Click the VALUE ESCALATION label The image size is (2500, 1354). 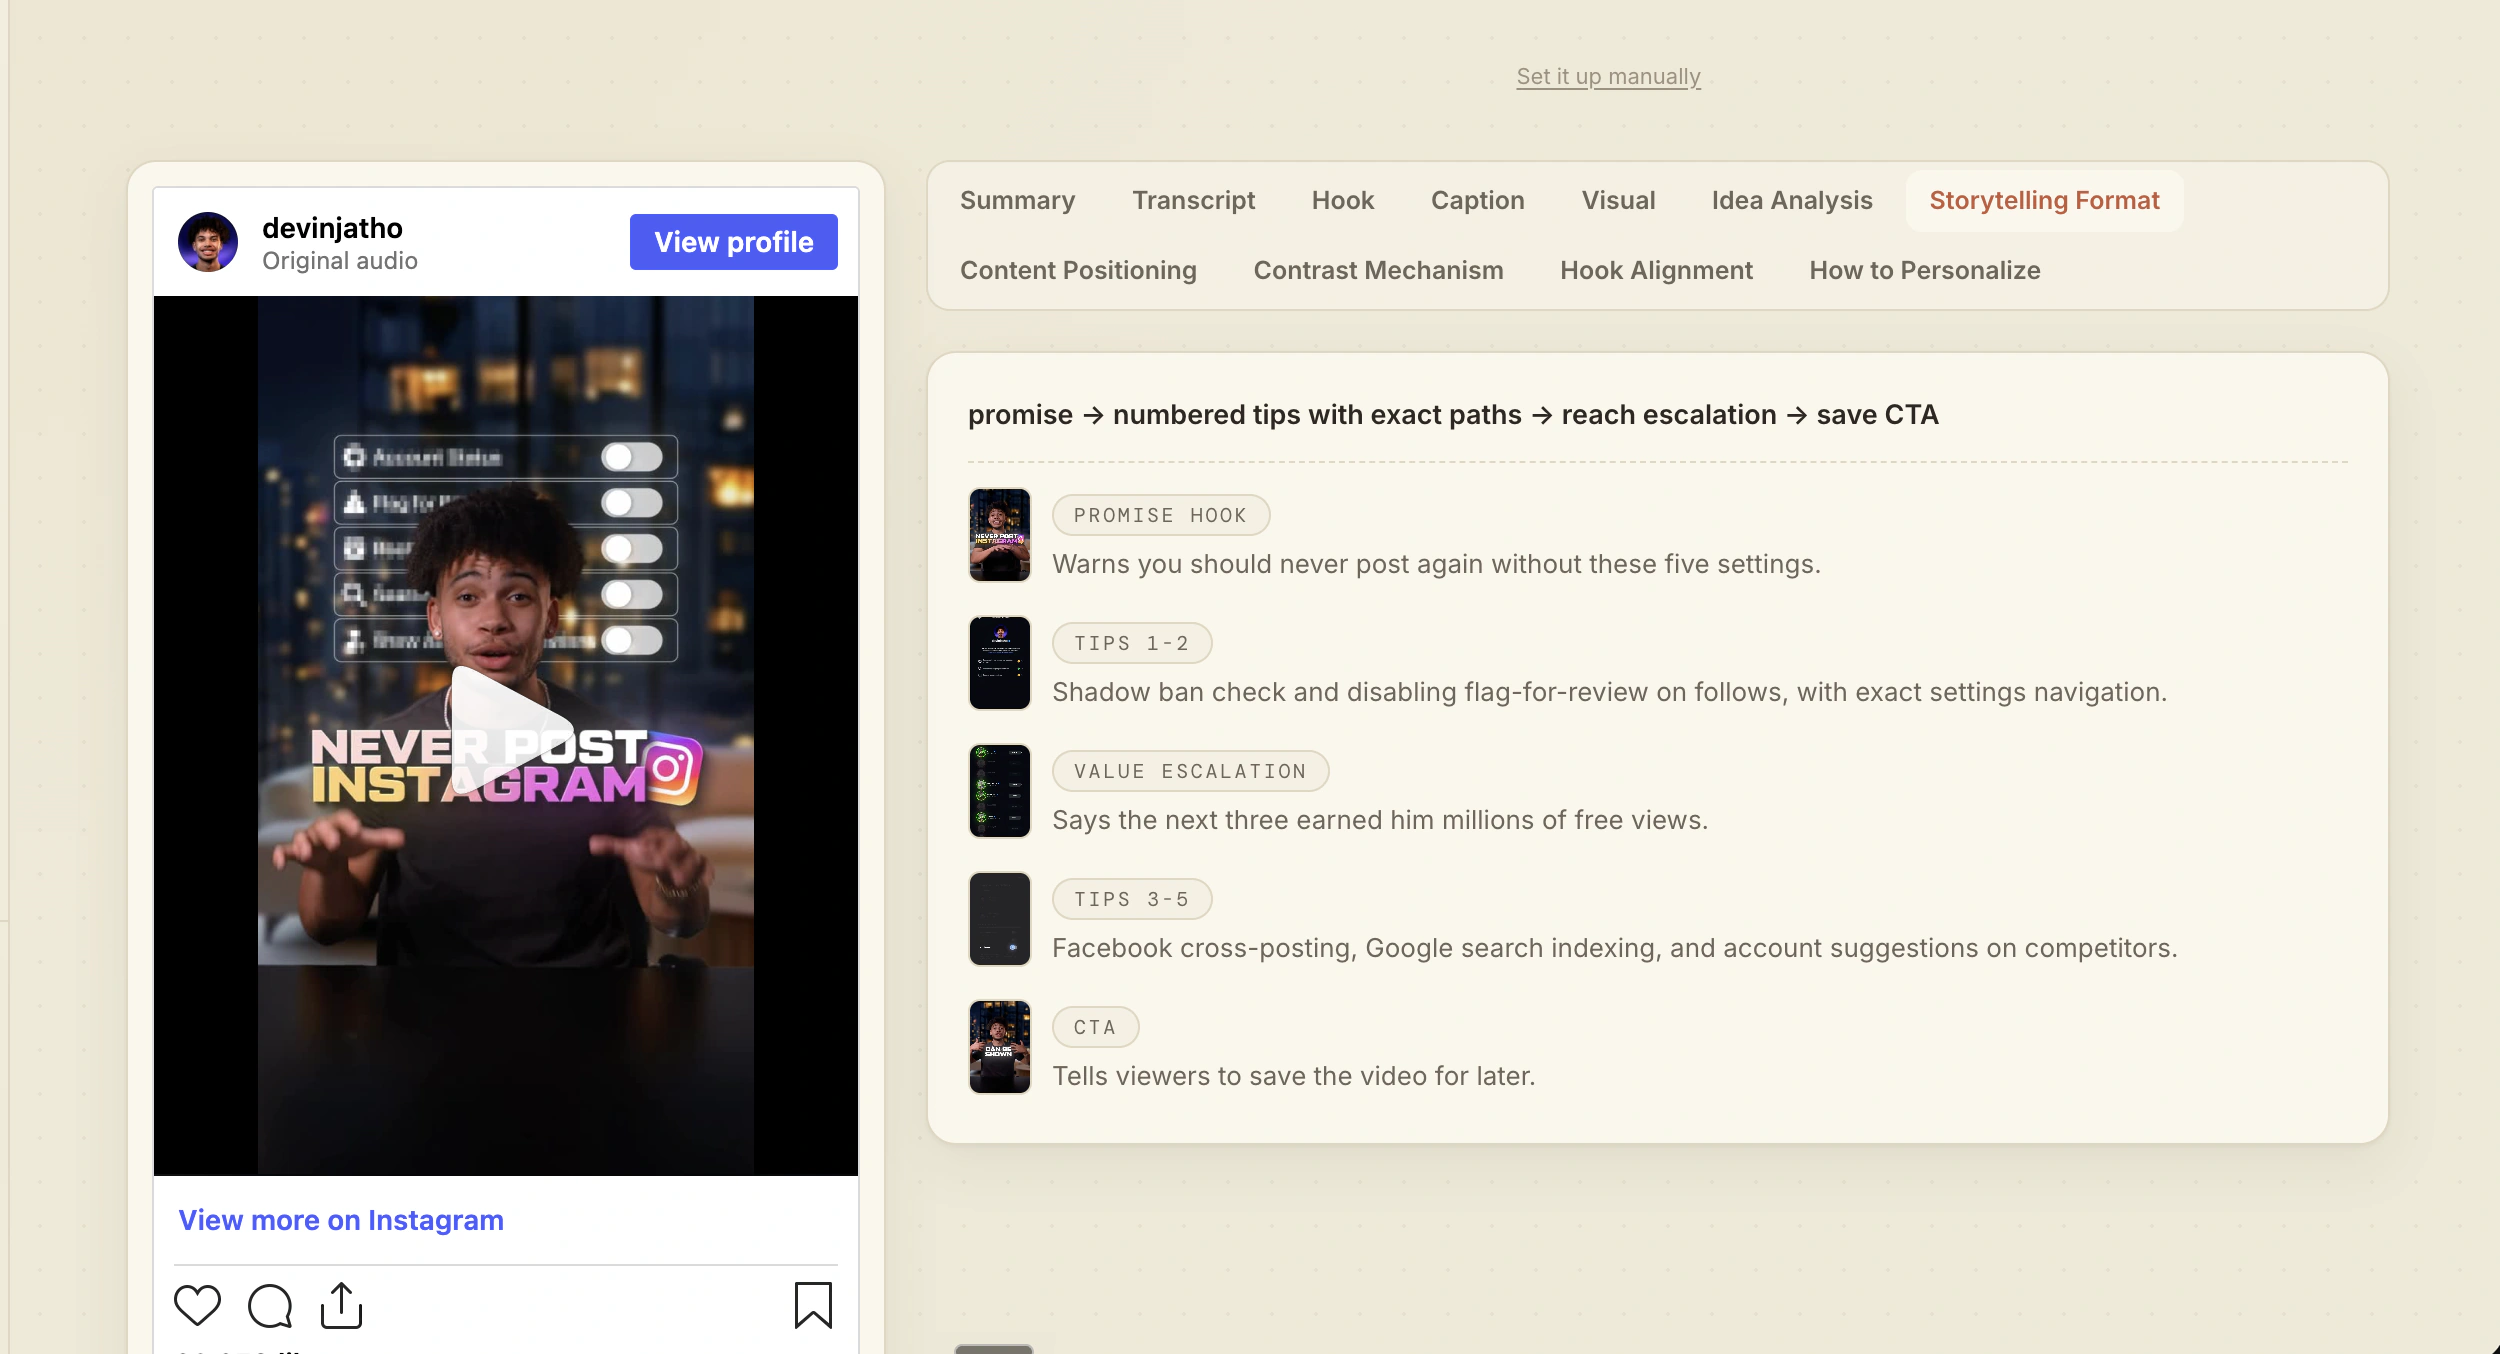pos(1190,771)
